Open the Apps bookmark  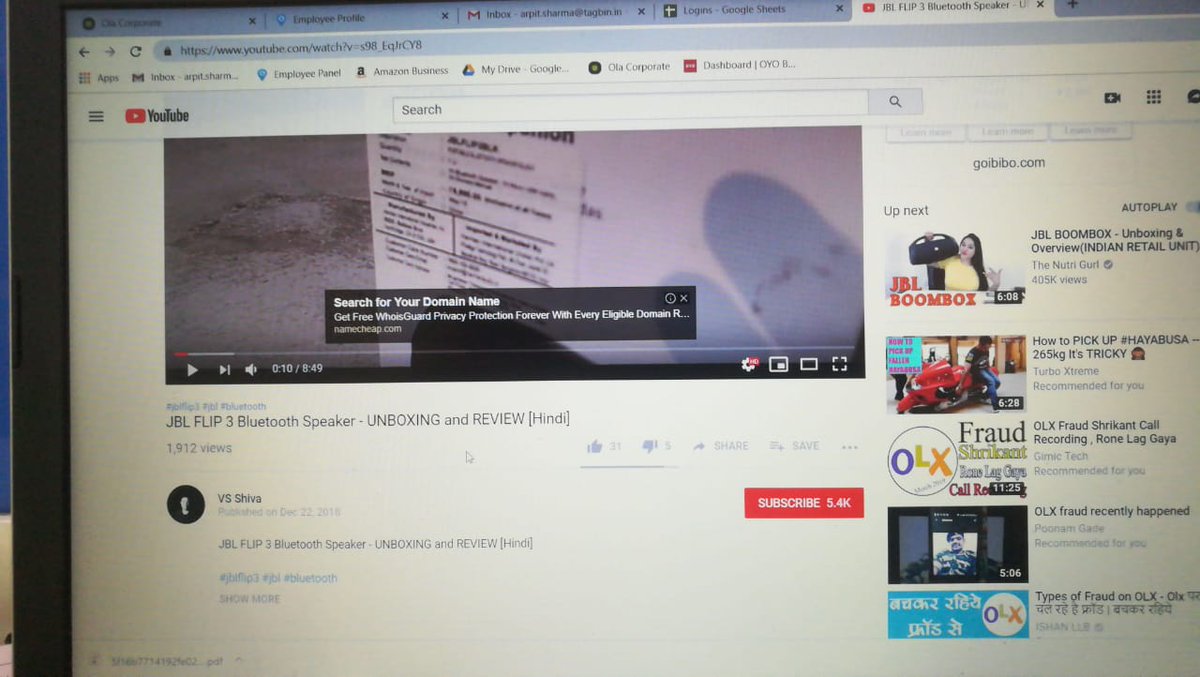98,78
